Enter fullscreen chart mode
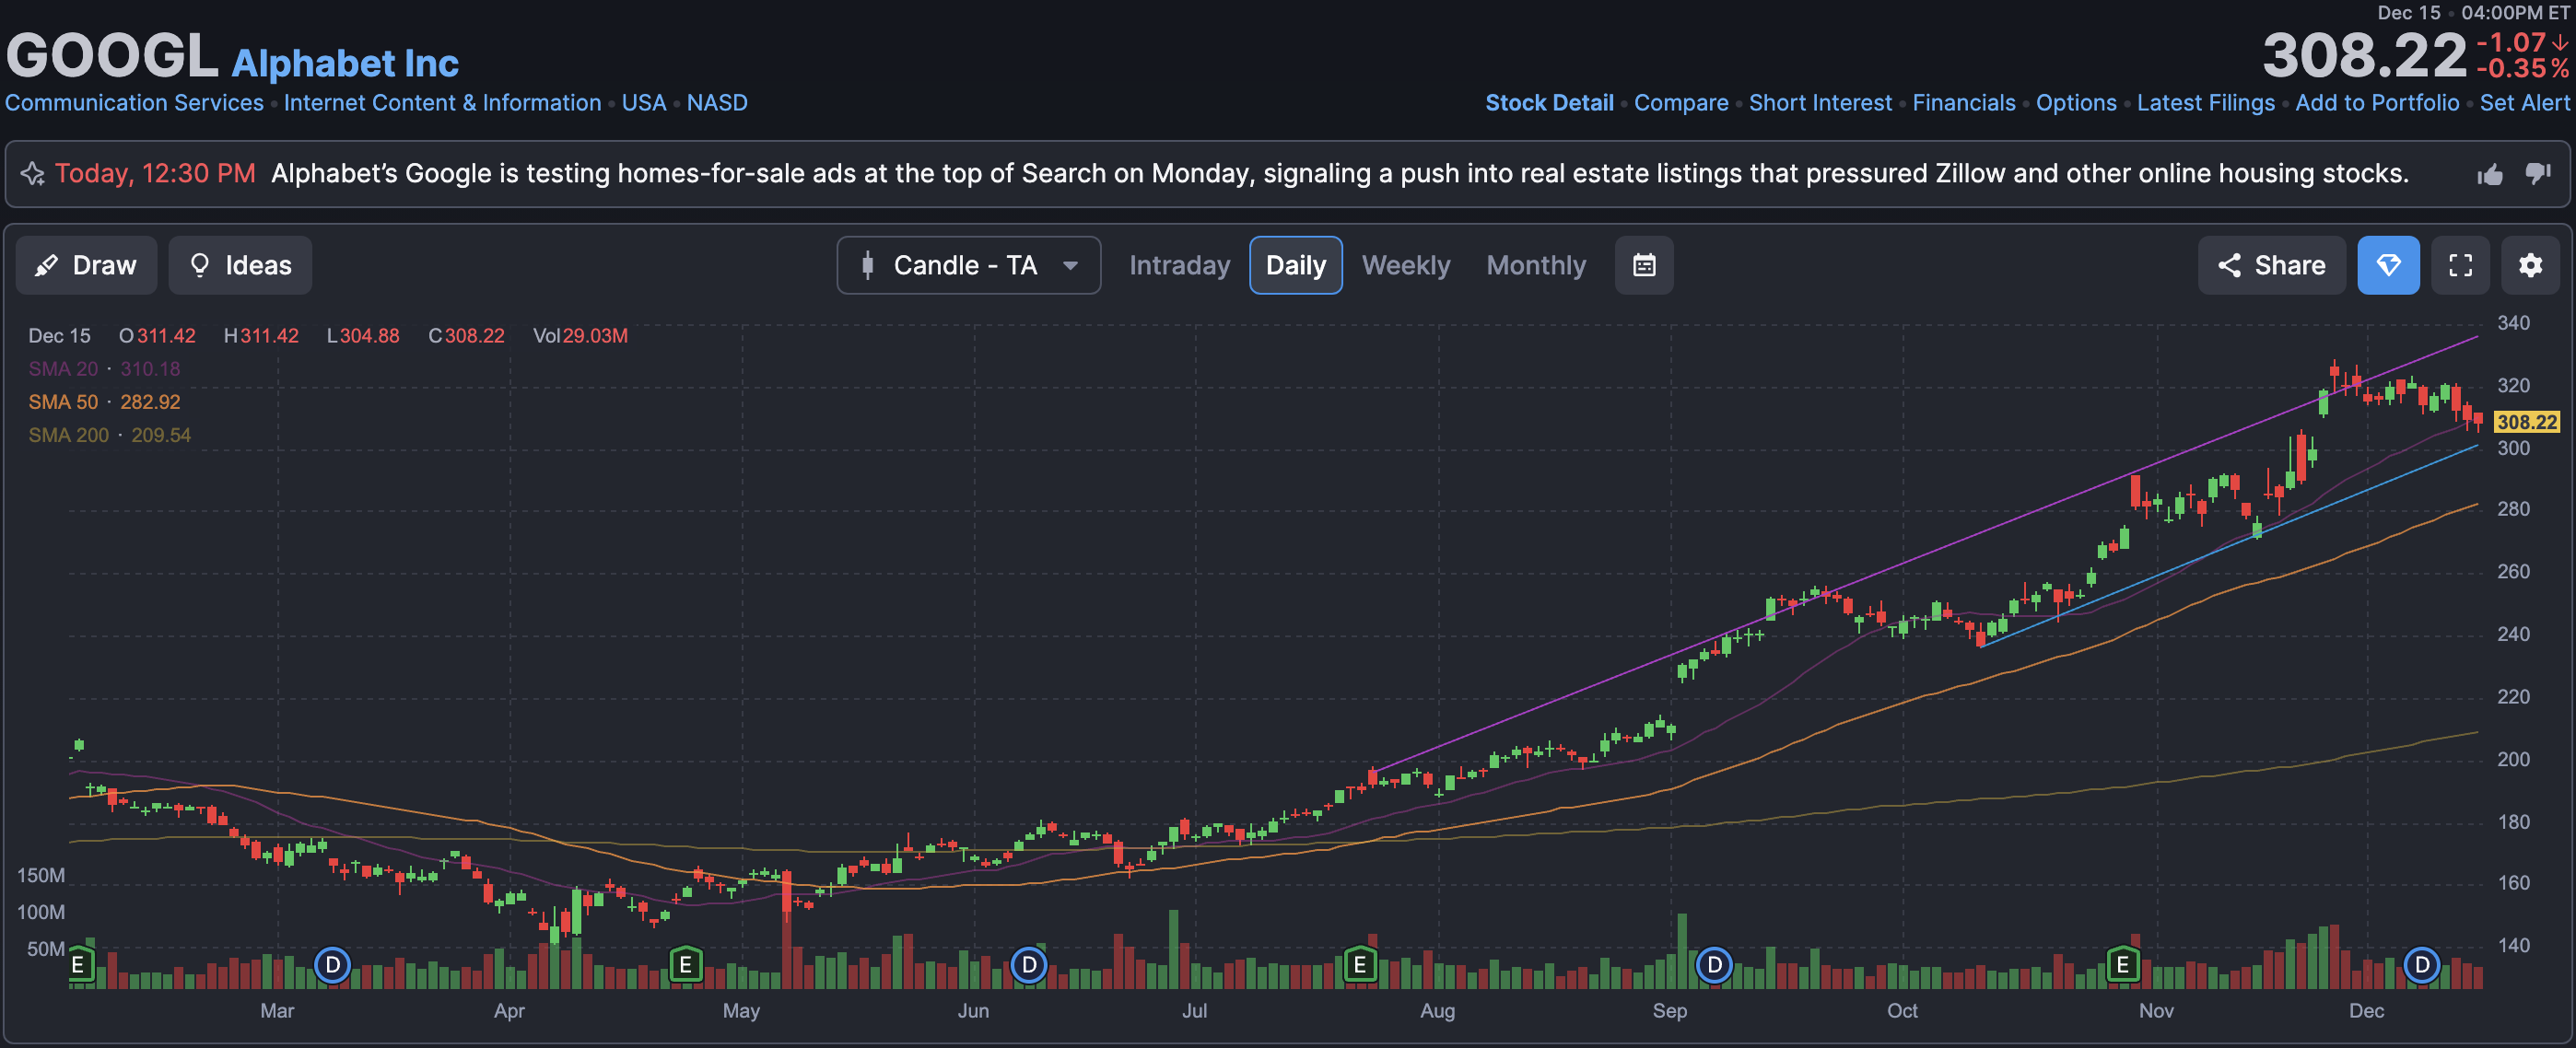Image resolution: width=2576 pixels, height=1048 pixels. tap(2460, 265)
